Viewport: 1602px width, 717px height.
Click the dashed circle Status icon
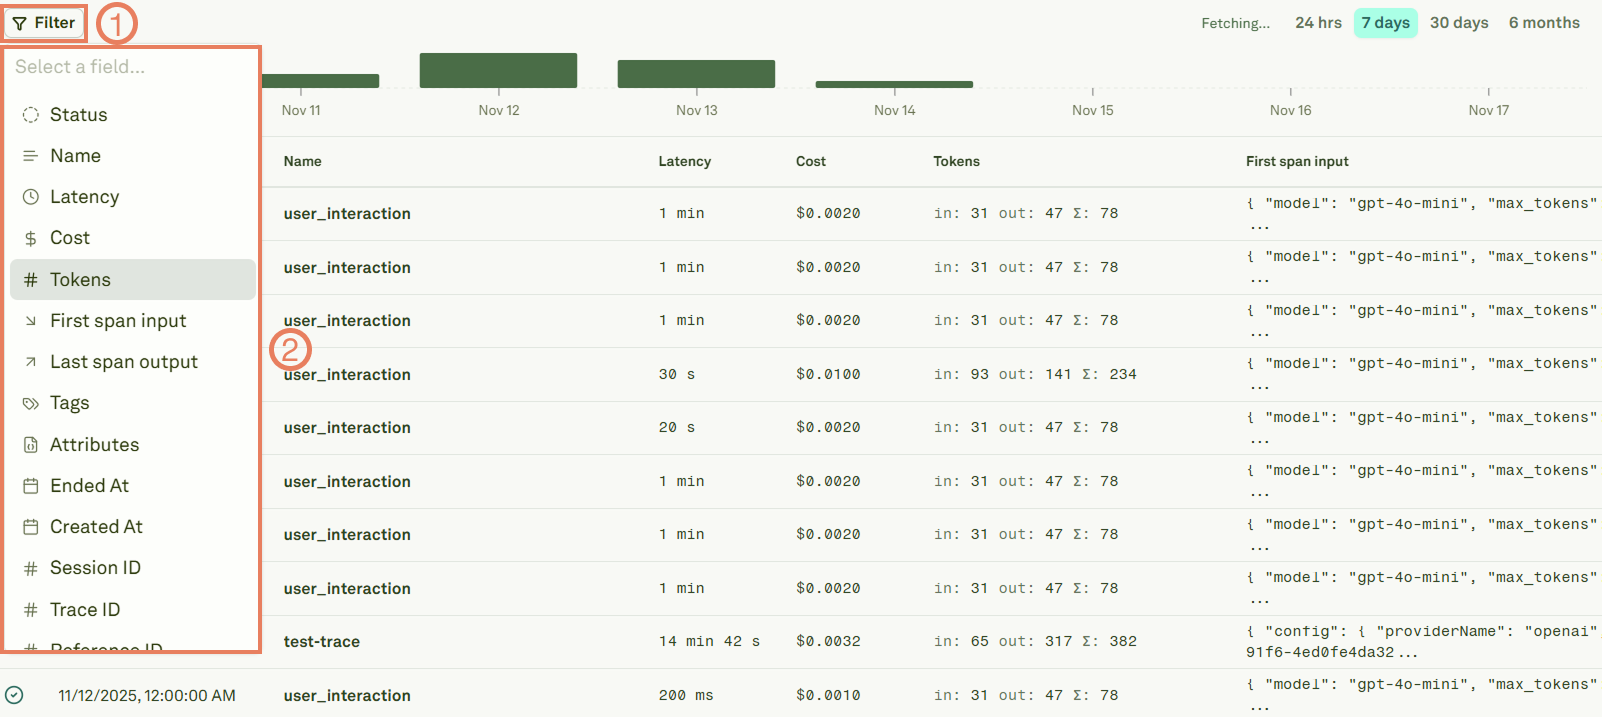pos(31,115)
